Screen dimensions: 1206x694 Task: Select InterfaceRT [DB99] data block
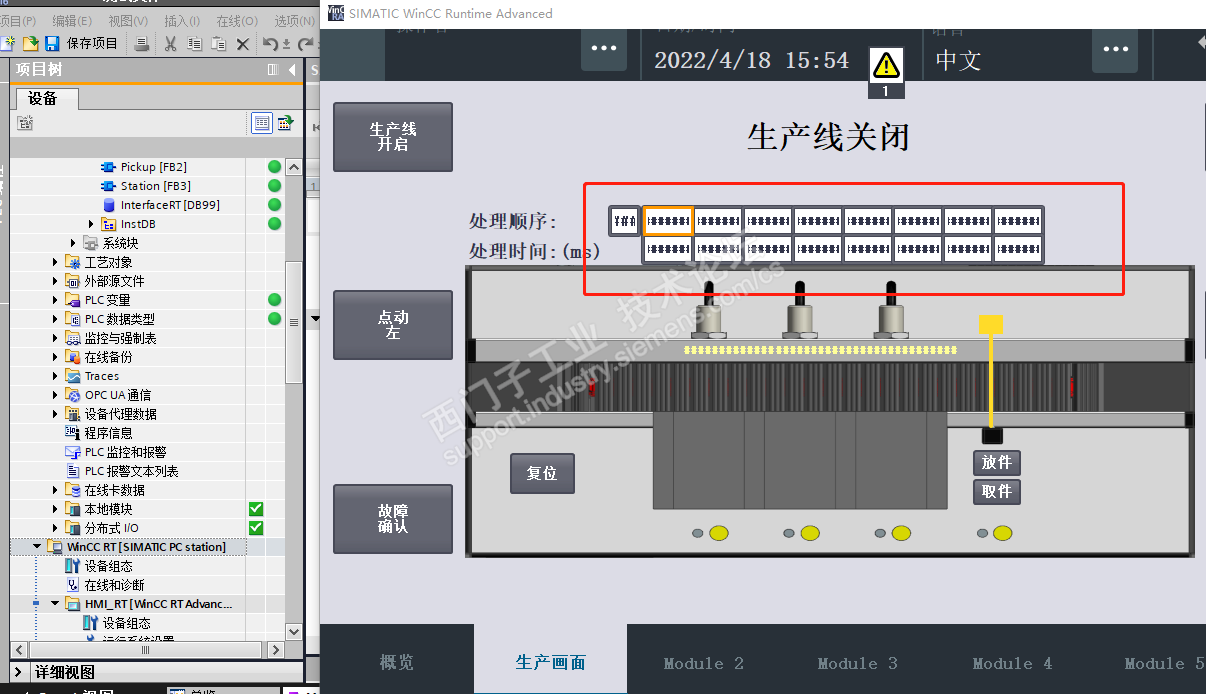click(170, 205)
